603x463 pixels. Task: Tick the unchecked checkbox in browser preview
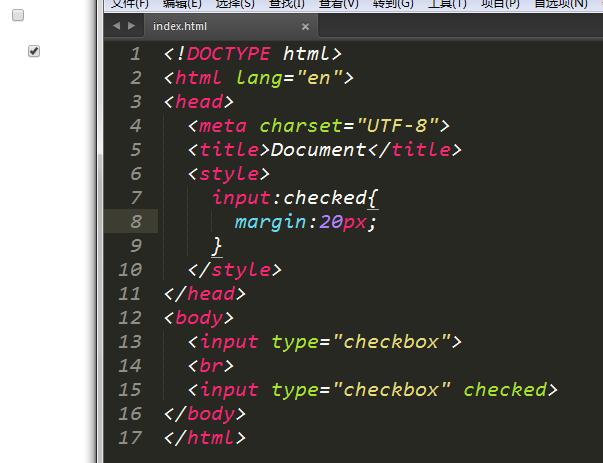click(x=18, y=15)
